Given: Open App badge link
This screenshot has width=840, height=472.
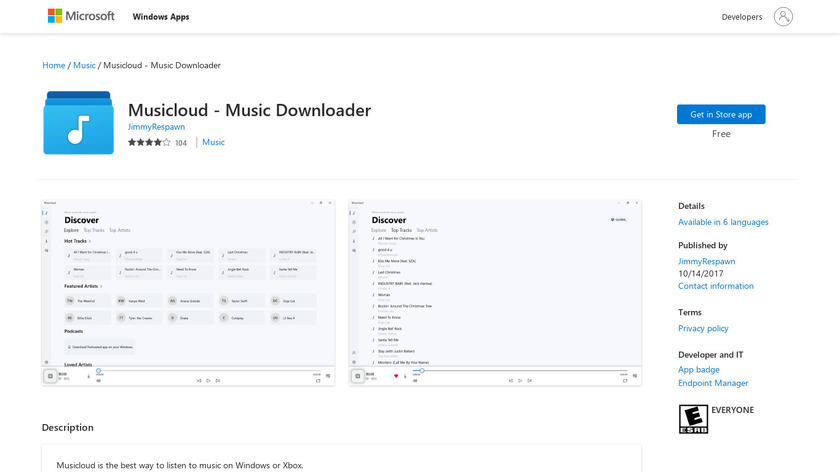Looking at the screenshot, I should click(699, 370).
